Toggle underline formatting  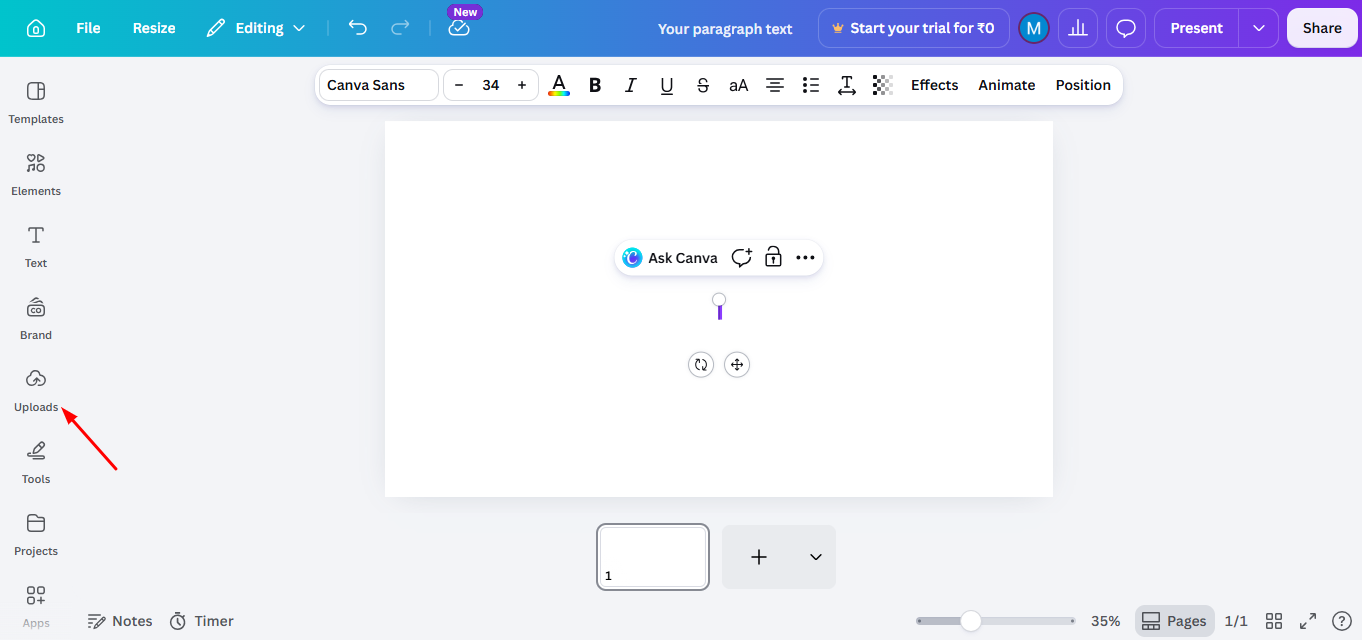(667, 85)
